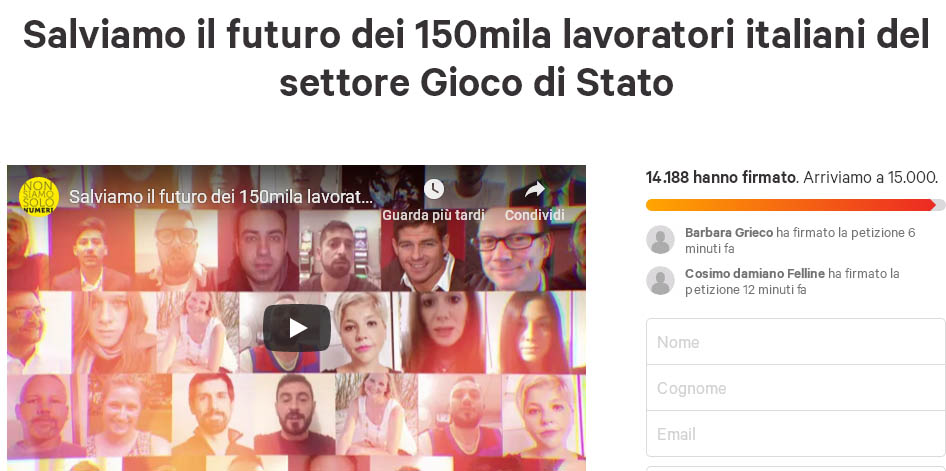Open the Non Siamo Solo Numeri channel logo
This screenshot has width=946, height=471.
pyautogui.click(x=39, y=197)
